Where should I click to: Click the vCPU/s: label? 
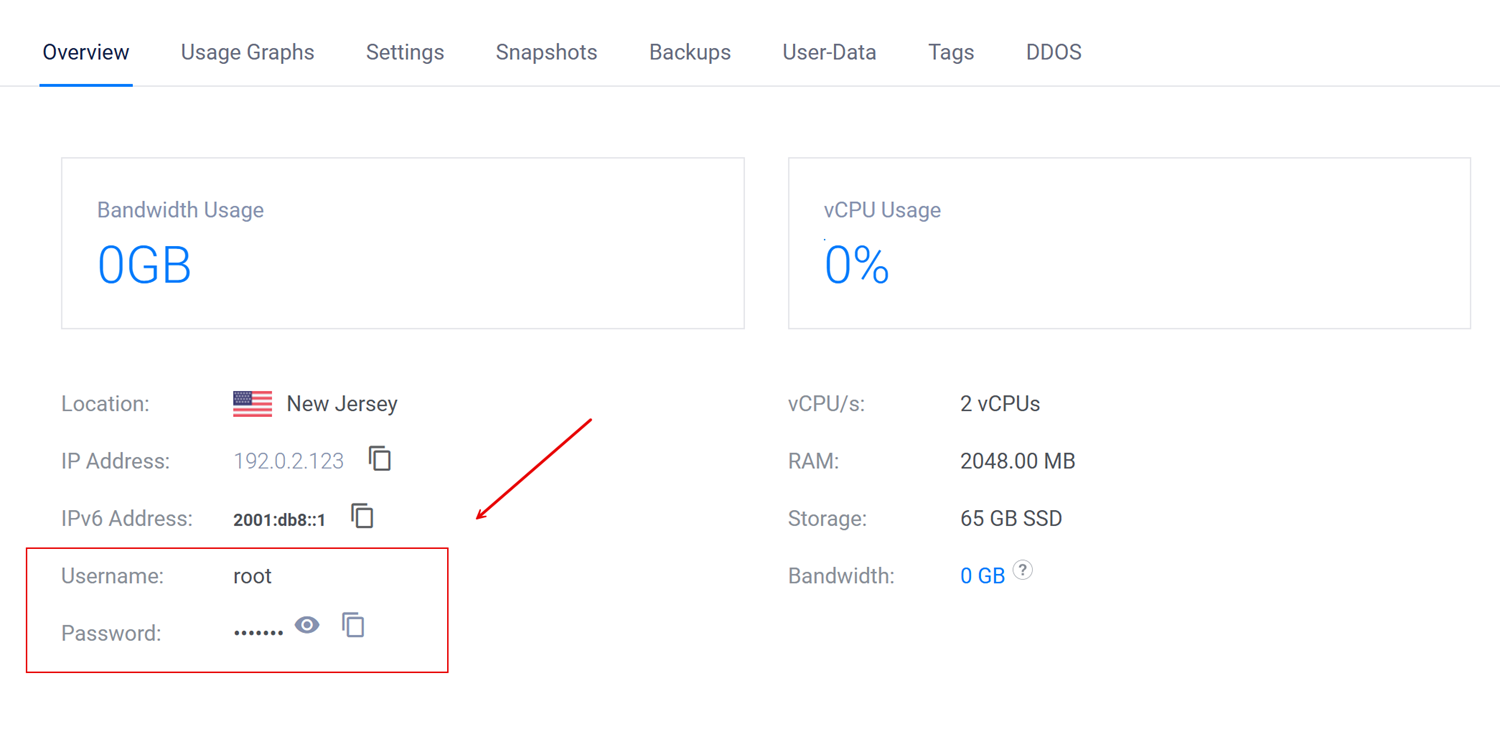tap(826, 404)
